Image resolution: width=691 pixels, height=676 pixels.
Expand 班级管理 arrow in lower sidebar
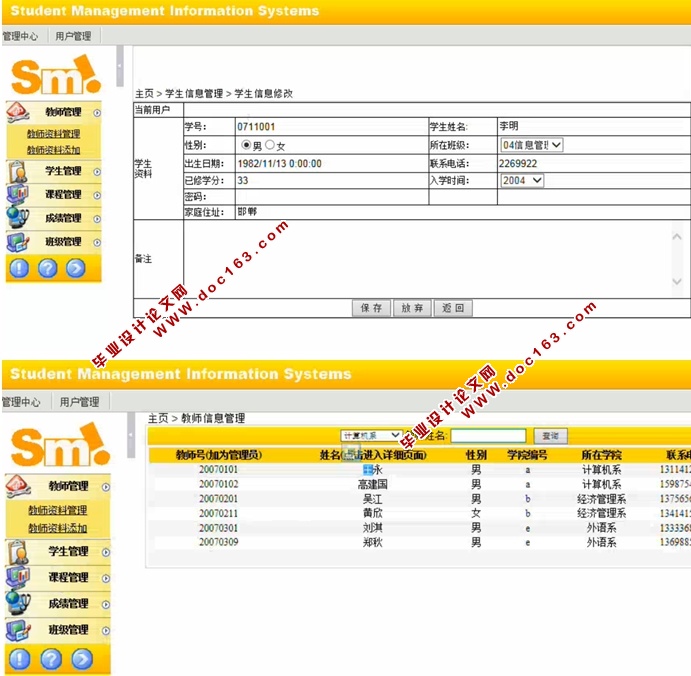click(106, 631)
